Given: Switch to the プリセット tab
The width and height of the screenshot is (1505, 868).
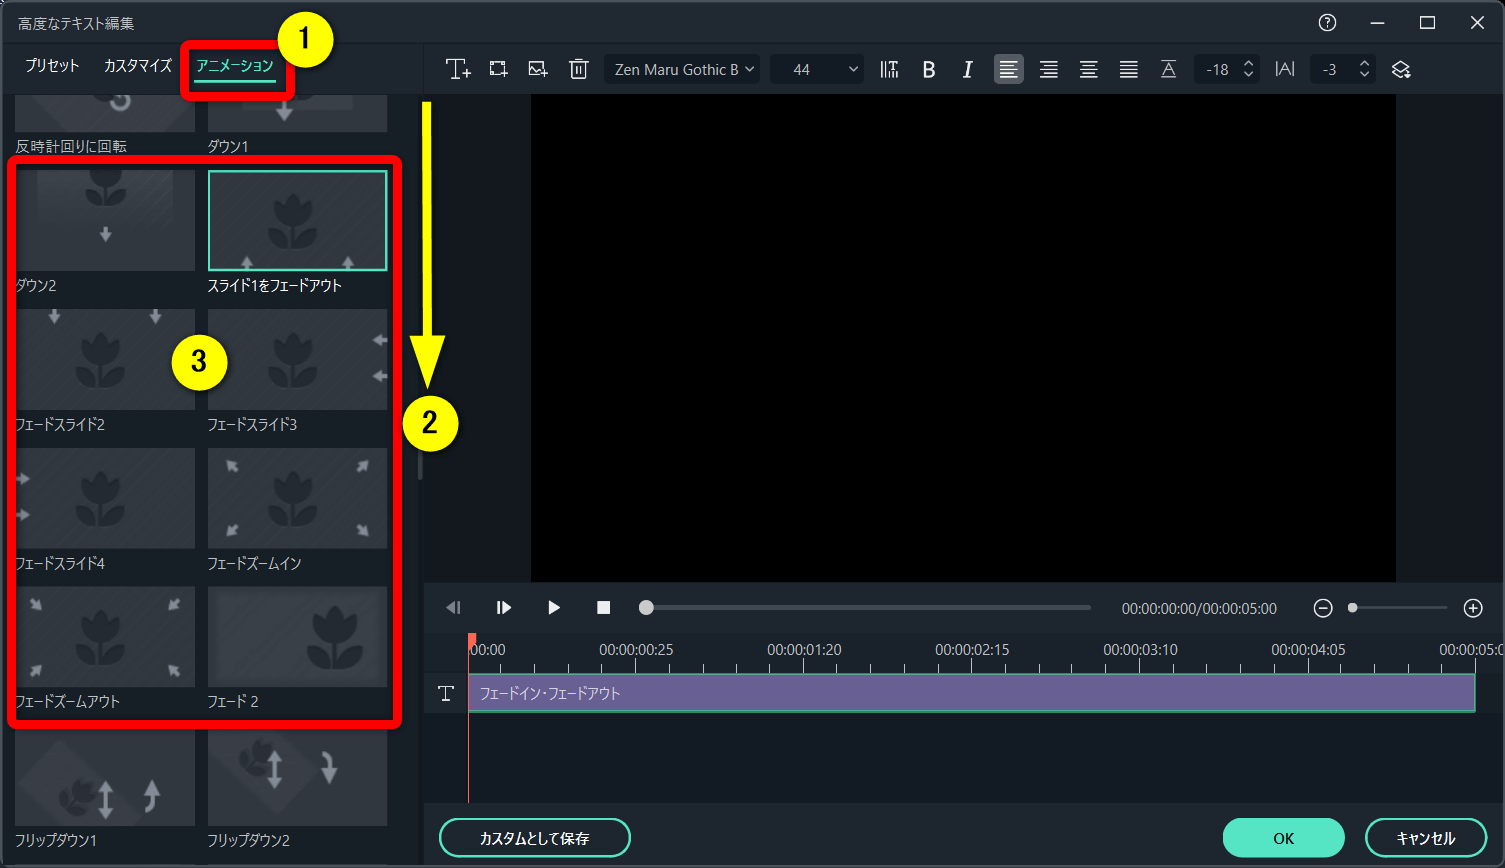Looking at the screenshot, I should (52, 66).
